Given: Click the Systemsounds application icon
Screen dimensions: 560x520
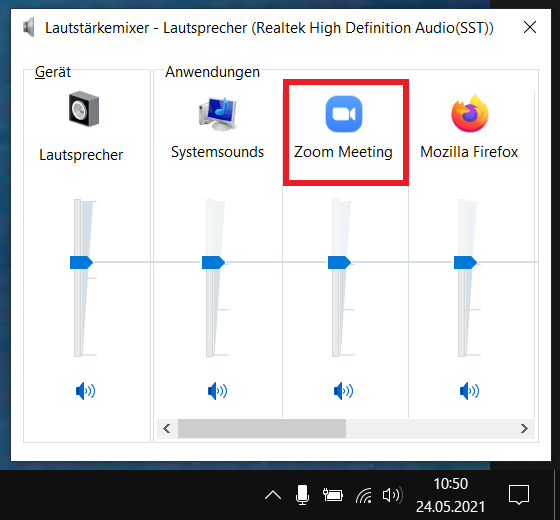Looking at the screenshot, I should point(218,114).
